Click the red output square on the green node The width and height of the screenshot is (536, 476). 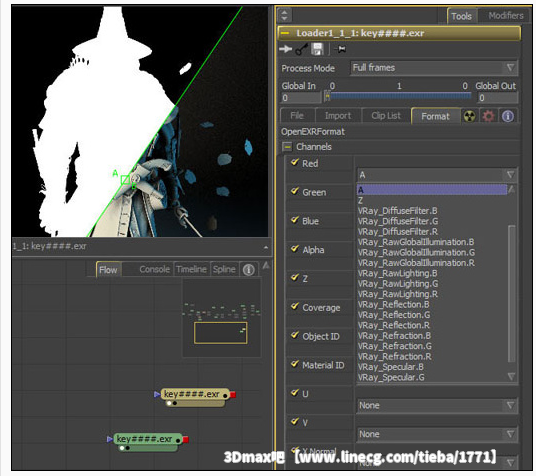185,439
